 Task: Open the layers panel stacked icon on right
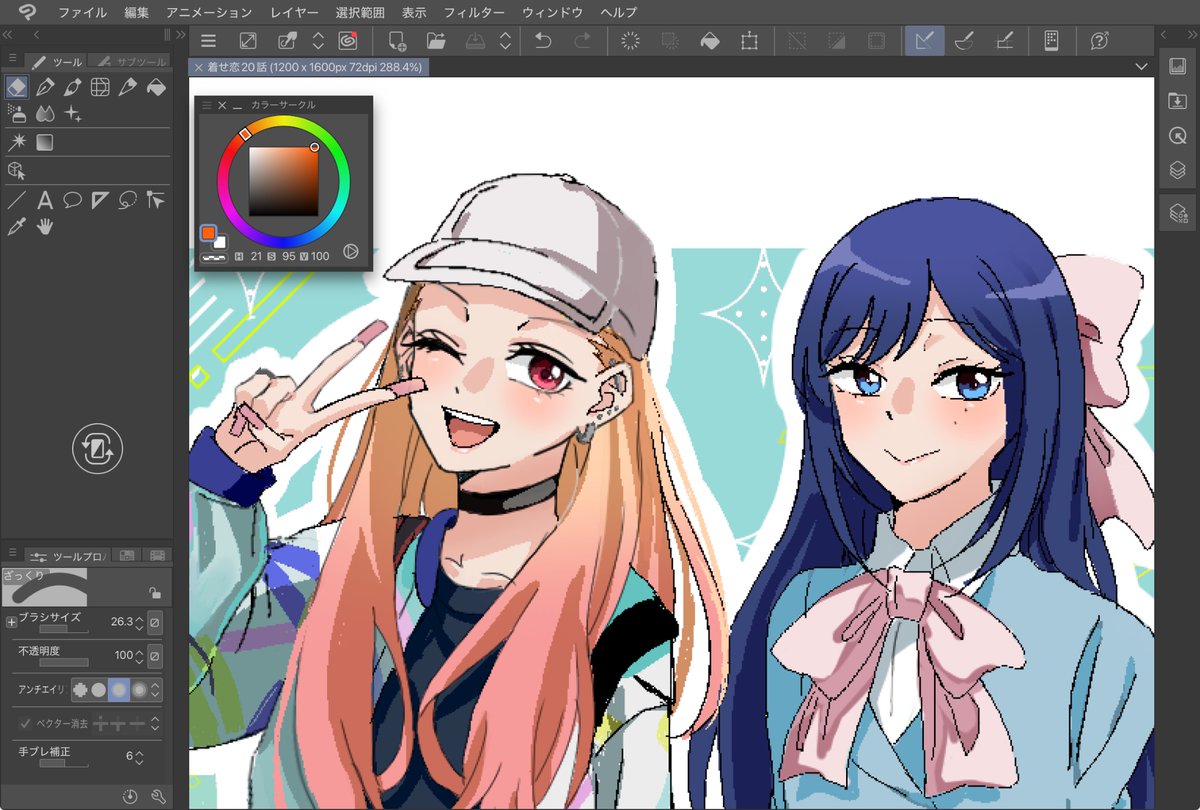click(1177, 170)
